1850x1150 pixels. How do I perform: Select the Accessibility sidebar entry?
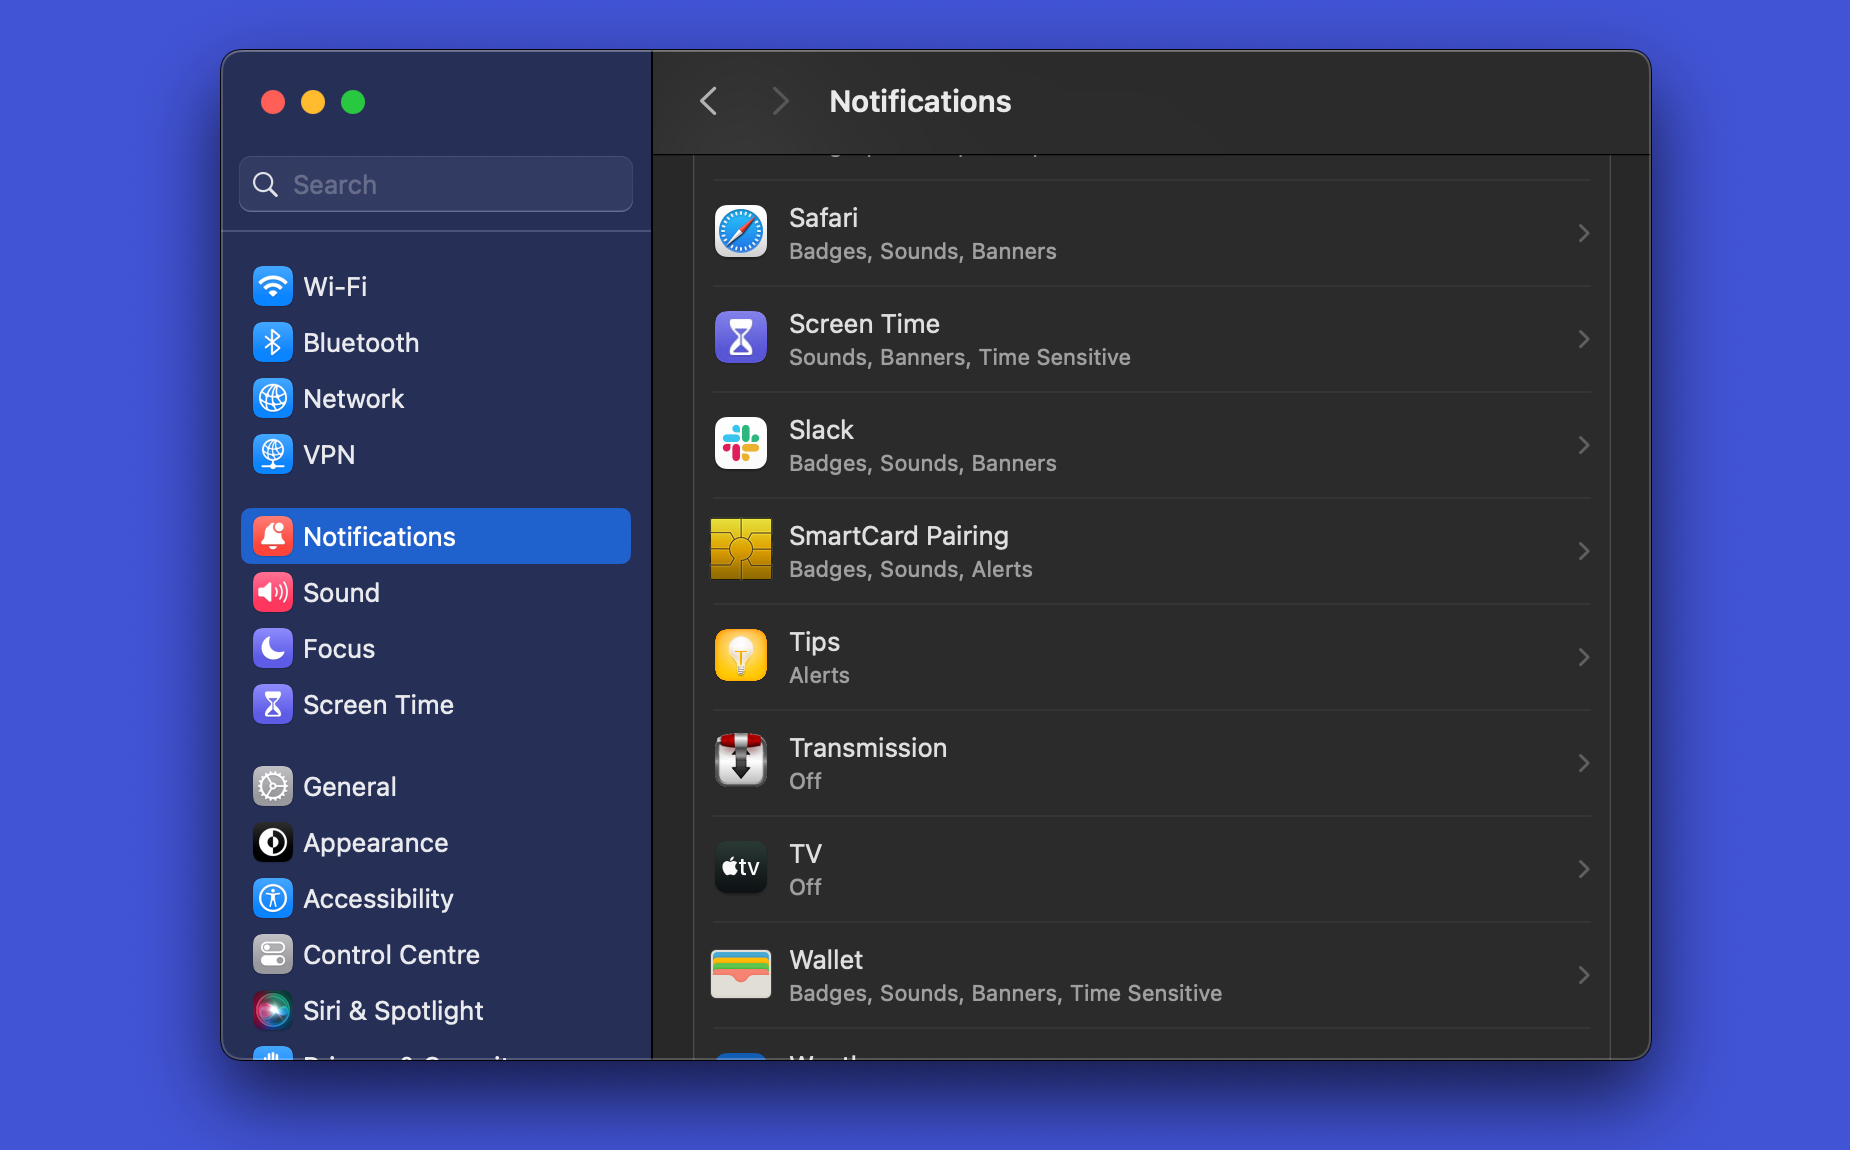pyautogui.click(x=378, y=898)
